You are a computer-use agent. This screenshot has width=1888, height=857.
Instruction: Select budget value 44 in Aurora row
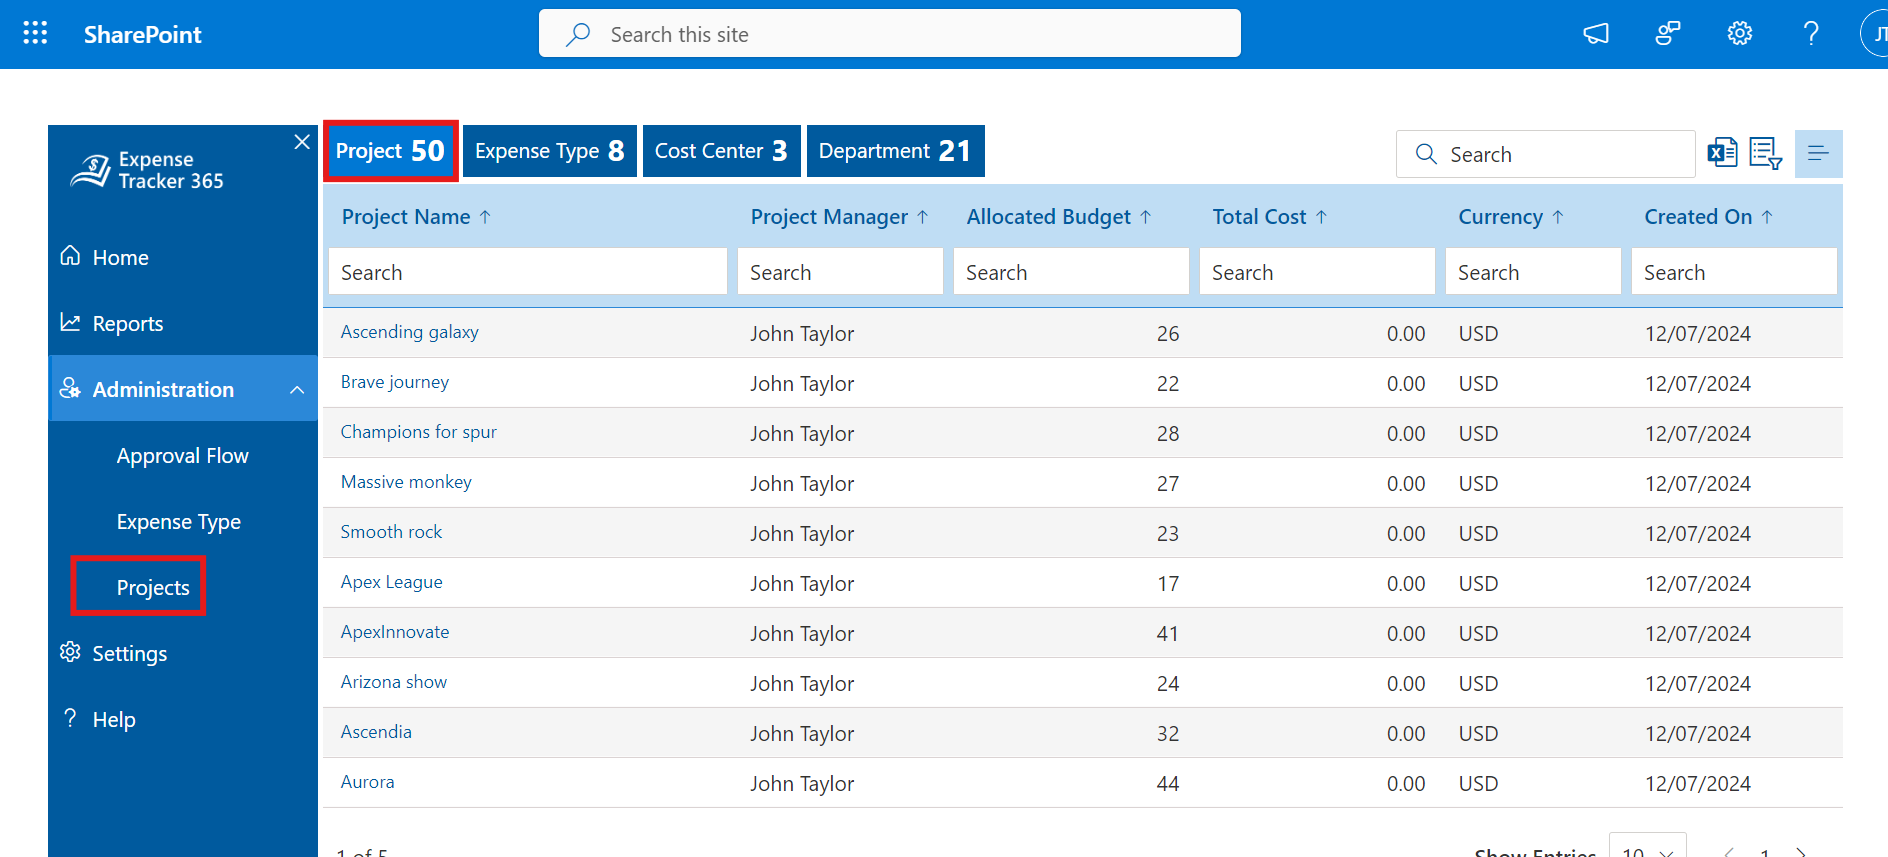(1167, 784)
